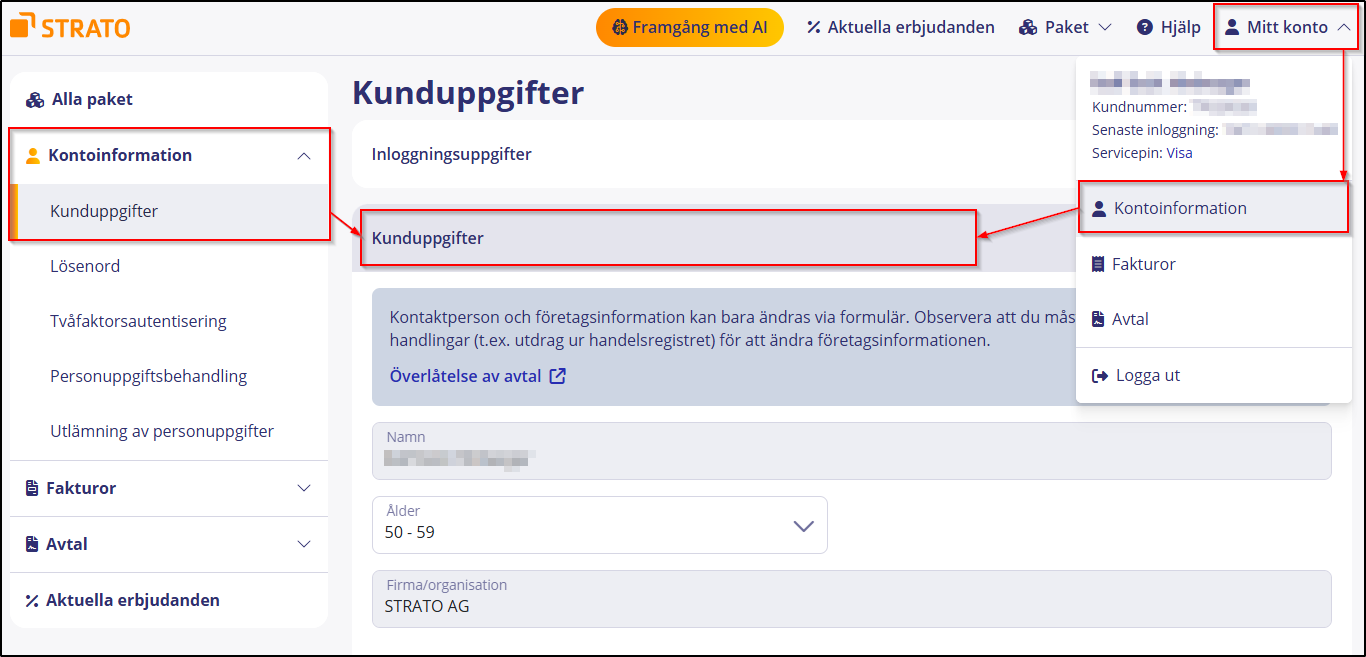Click the Hjälp question mark icon
1366x657 pixels.
1143,27
